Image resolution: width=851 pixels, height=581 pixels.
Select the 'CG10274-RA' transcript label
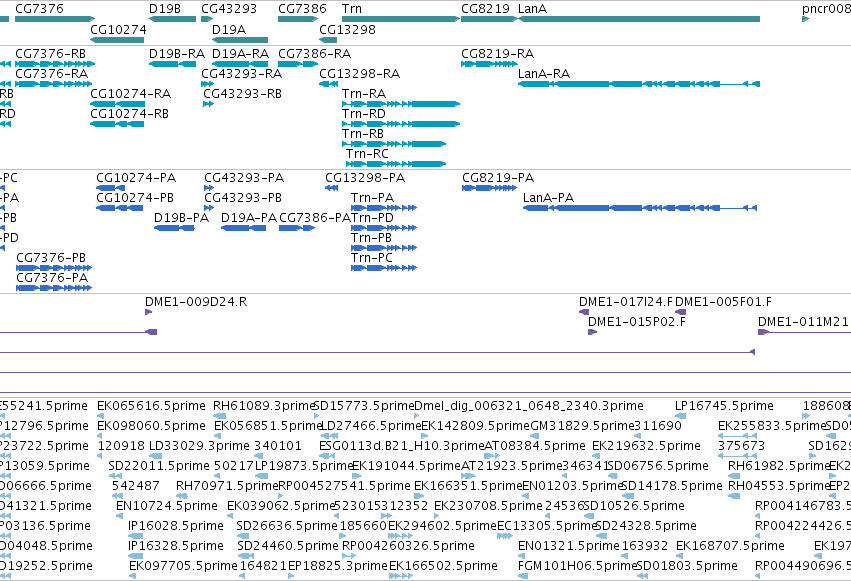(131, 94)
